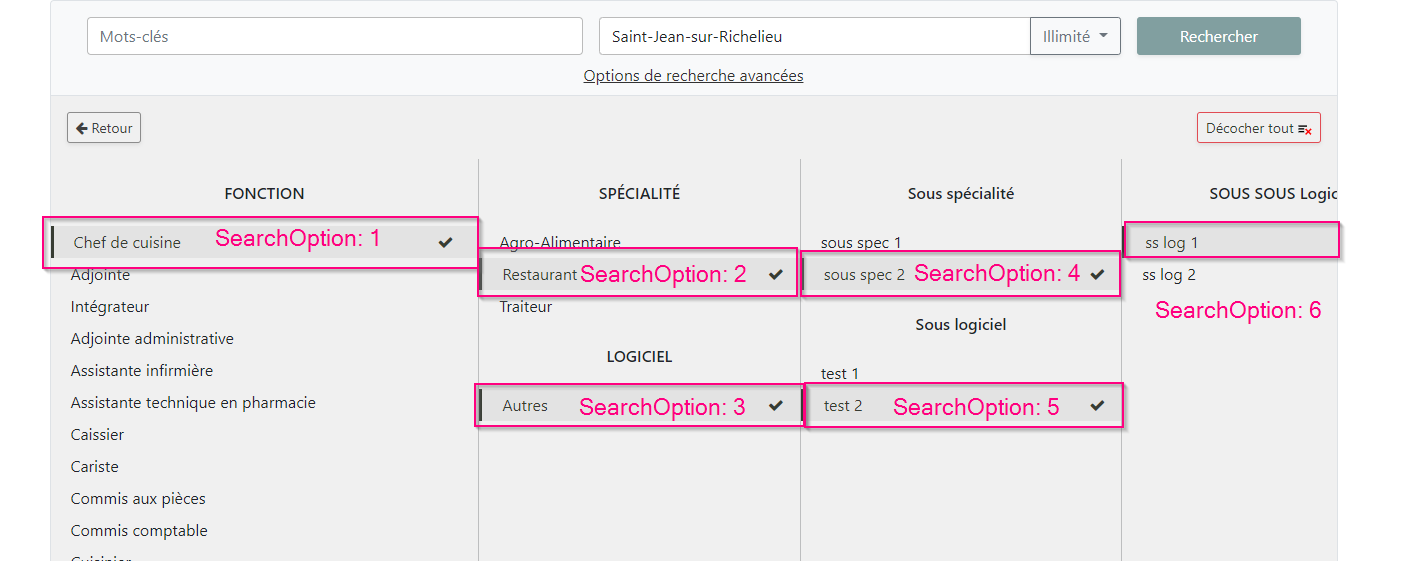Click the checkmark beside Chef de cuisine
Image resolution: width=1406 pixels, height=561 pixels.
pos(445,242)
